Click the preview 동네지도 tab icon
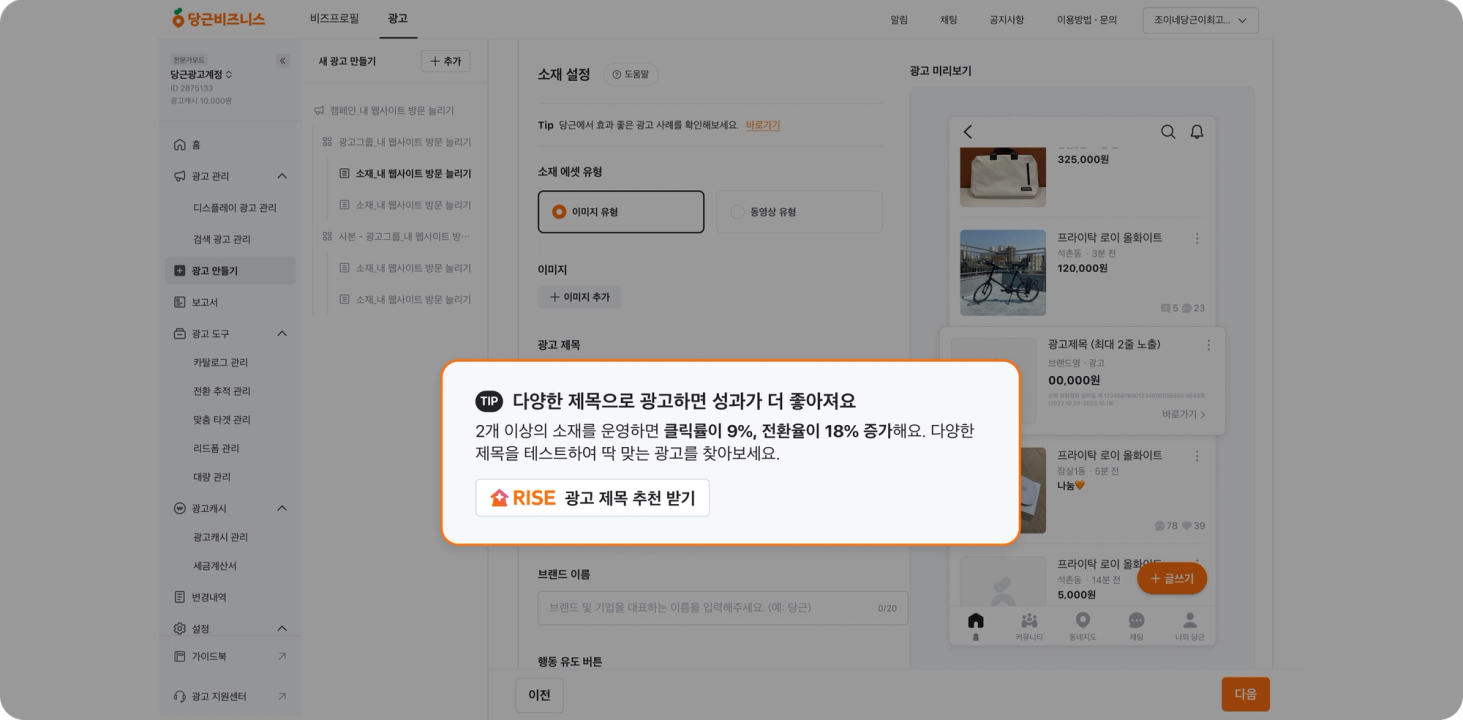 [1083, 625]
